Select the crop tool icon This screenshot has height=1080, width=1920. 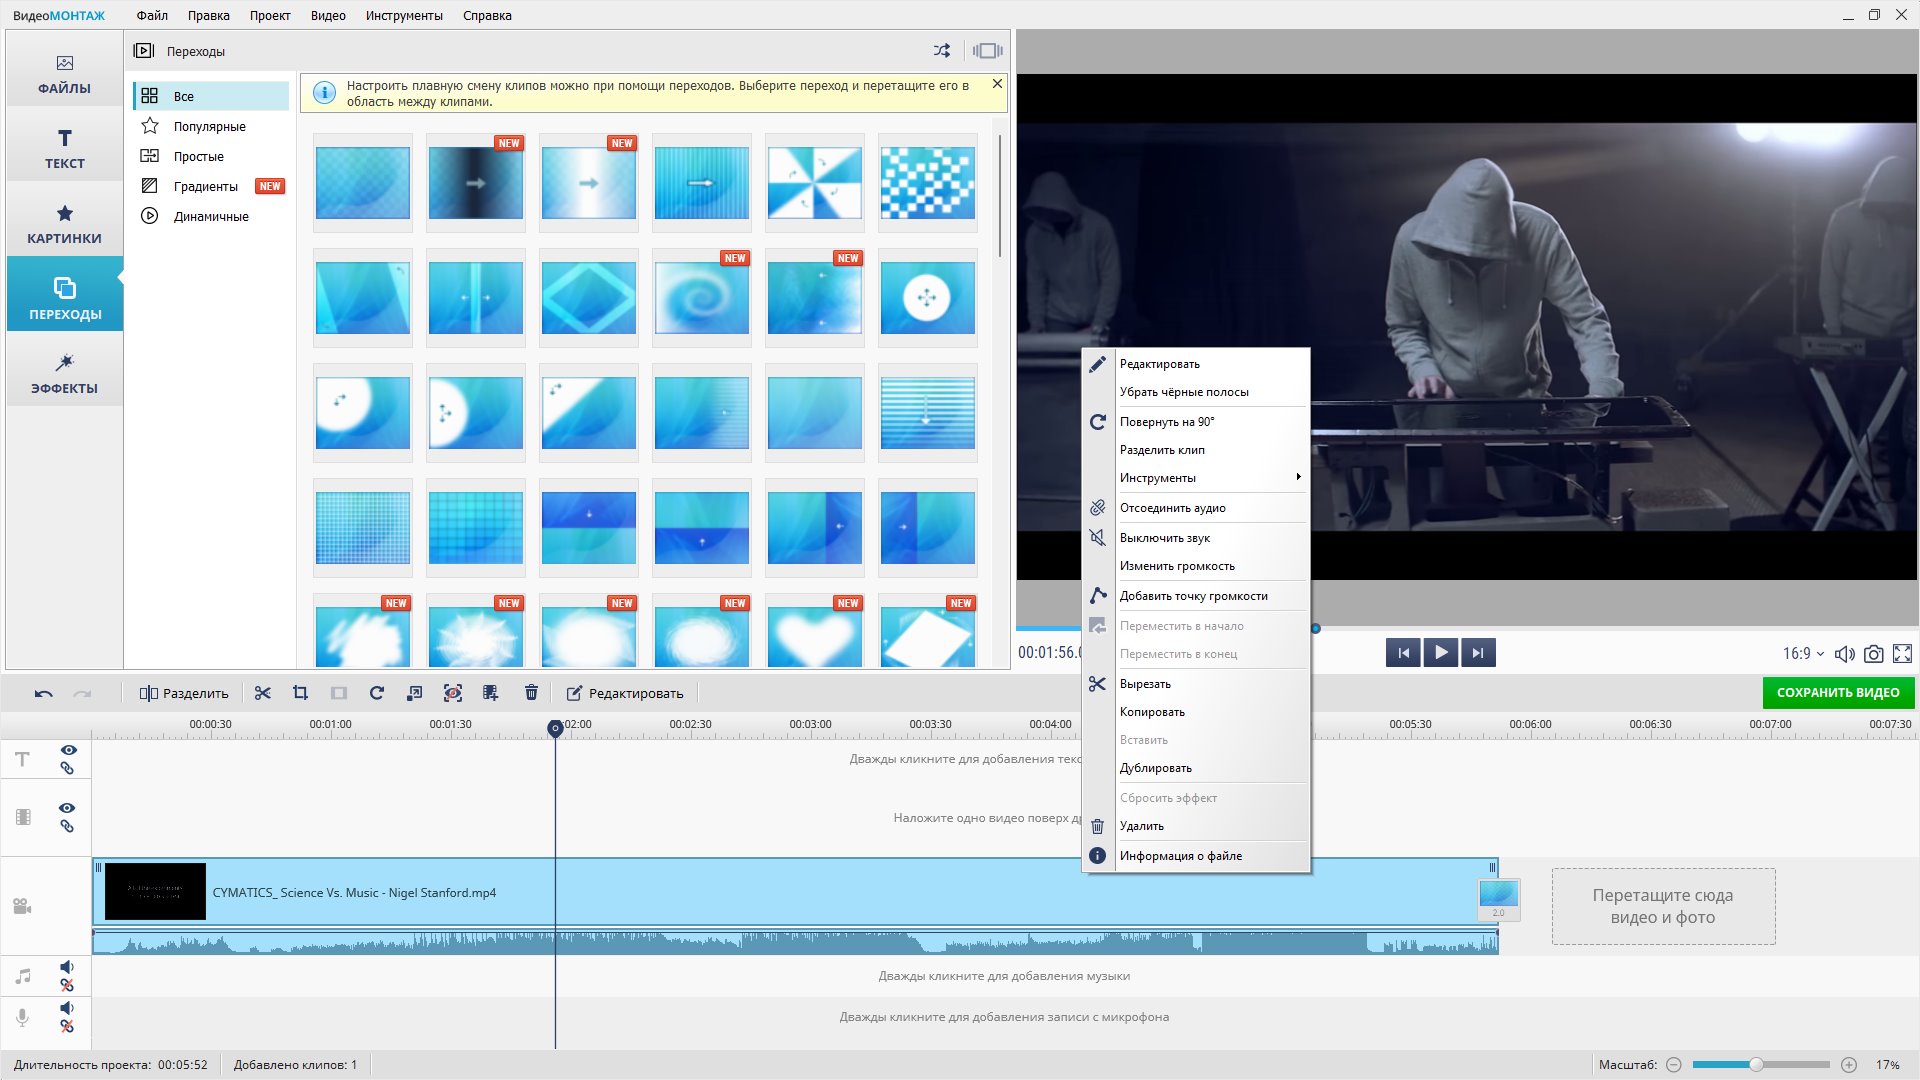(300, 693)
